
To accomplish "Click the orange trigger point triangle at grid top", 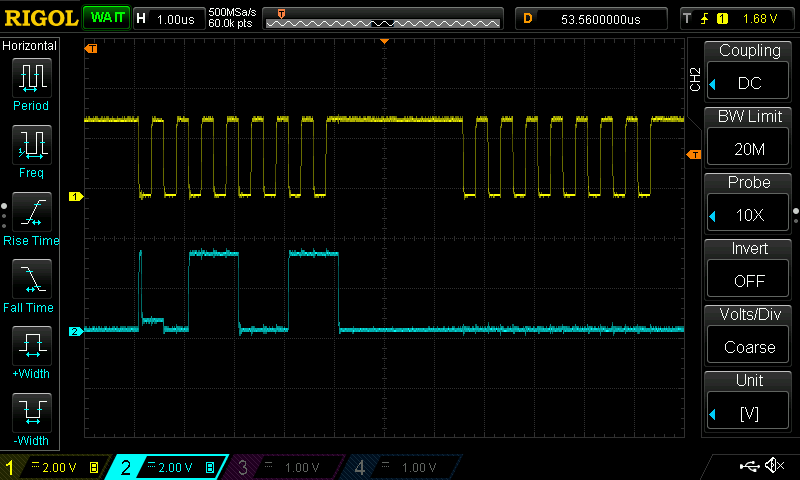I will (385, 41).
